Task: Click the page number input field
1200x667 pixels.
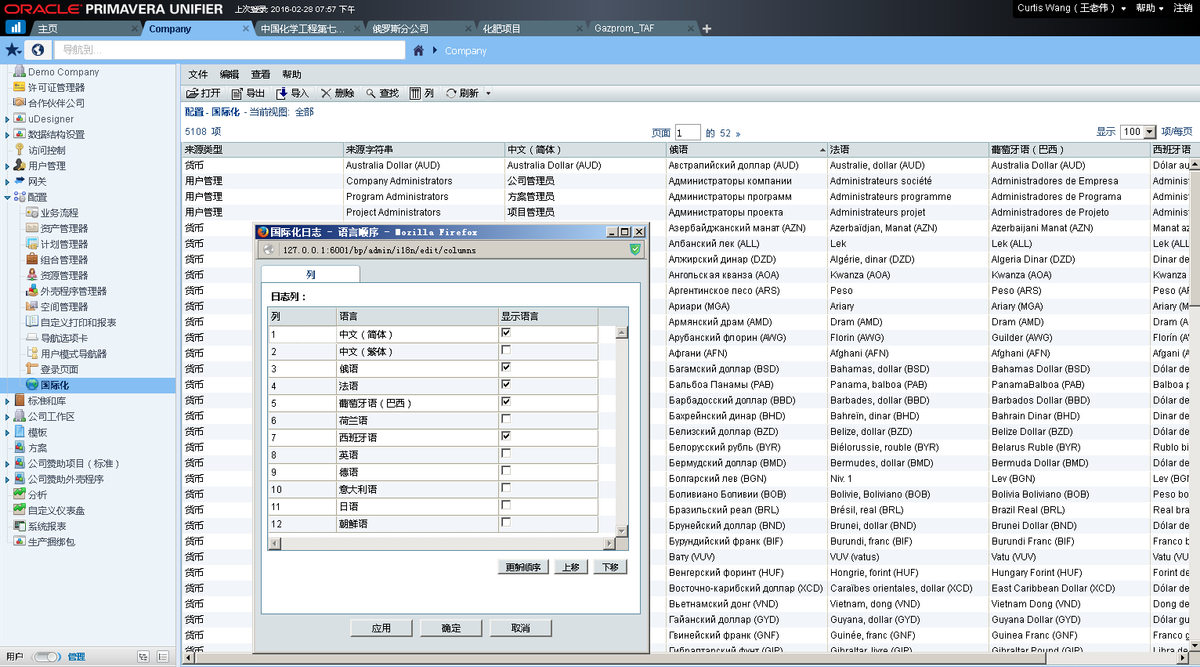Action: (687, 132)
